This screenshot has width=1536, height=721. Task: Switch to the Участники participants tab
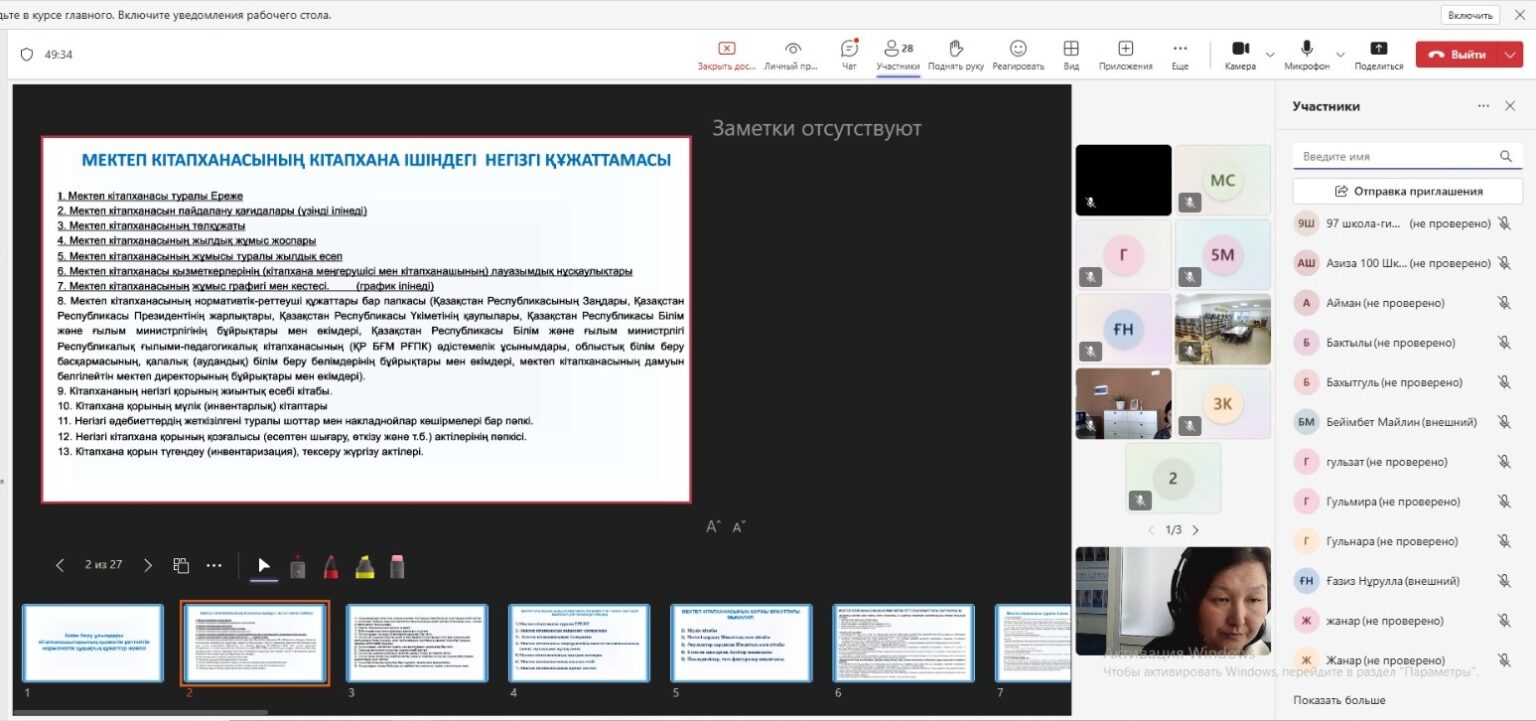(x=897, y=54)
